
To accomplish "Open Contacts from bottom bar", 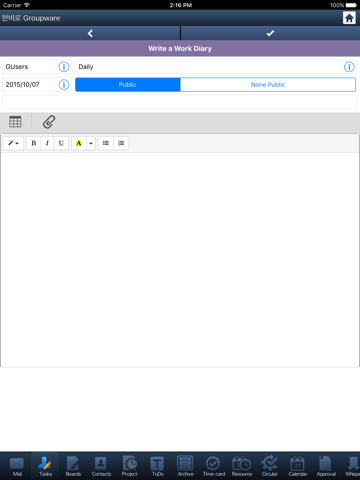I will point(101,466).
